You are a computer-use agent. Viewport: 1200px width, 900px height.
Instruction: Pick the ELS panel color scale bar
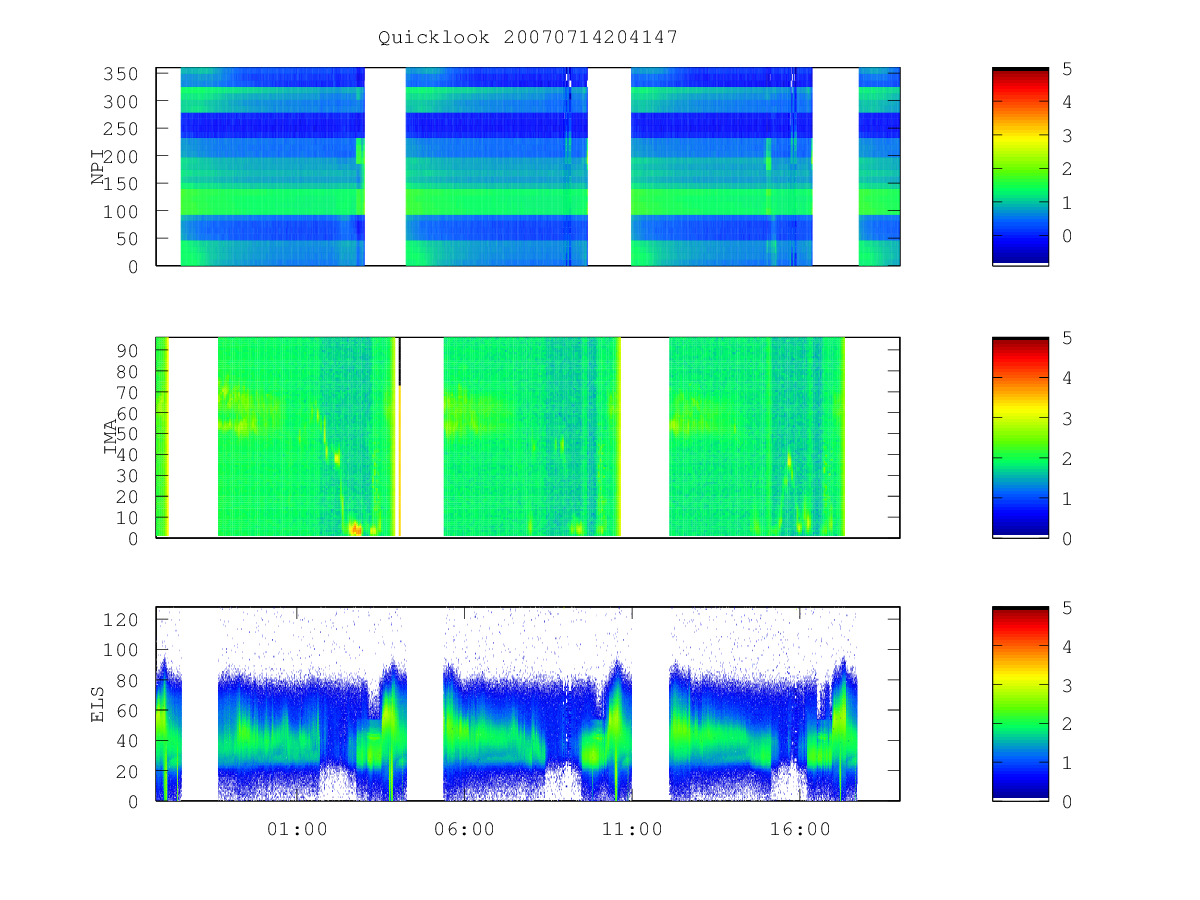pos(1020,704)
